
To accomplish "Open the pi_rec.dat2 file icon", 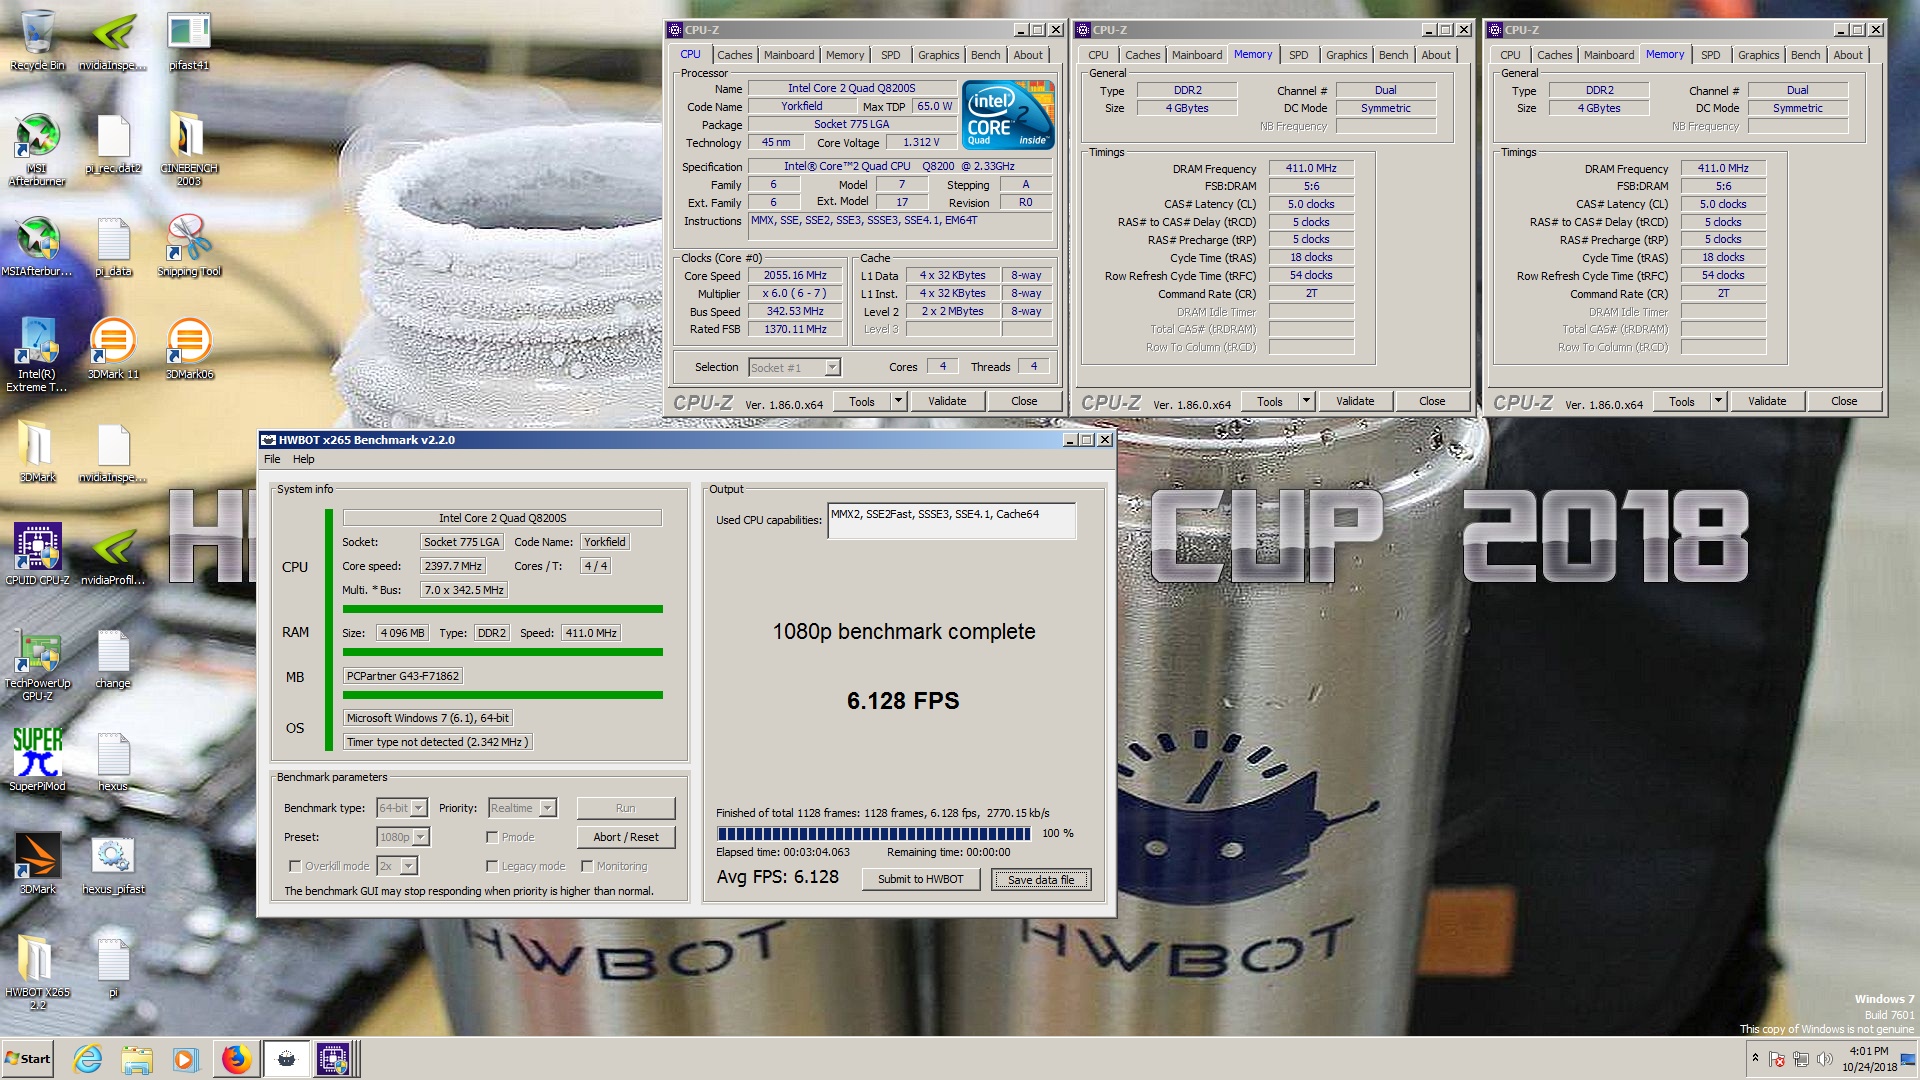I will pyautogui.click(x=113, y=145).
